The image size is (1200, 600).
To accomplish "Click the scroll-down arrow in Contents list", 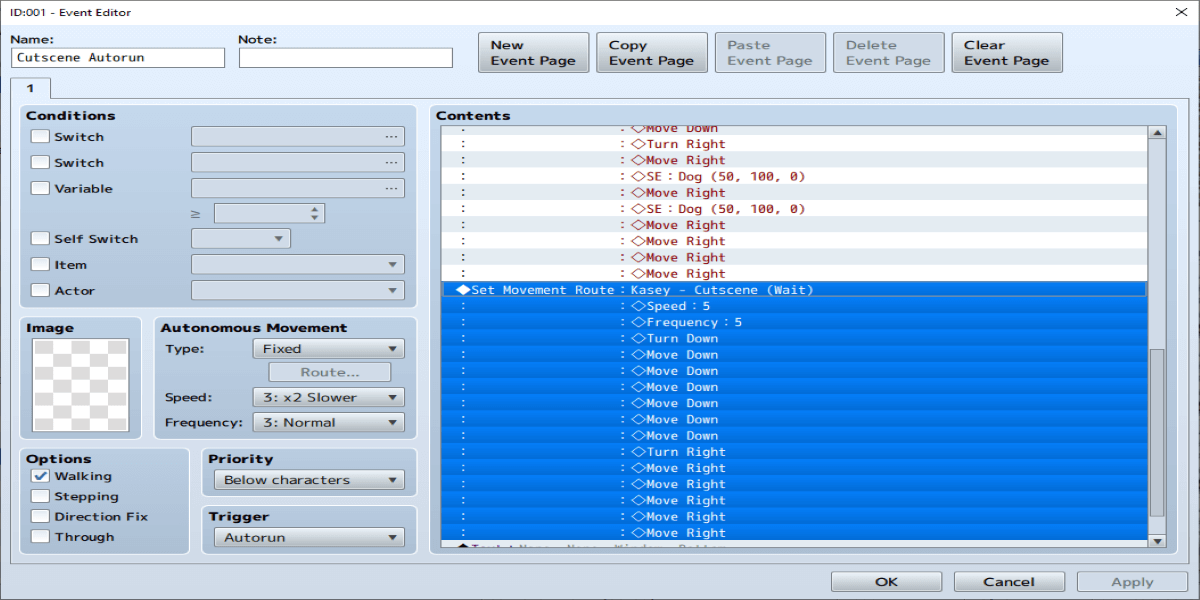I will [1157, 541].
